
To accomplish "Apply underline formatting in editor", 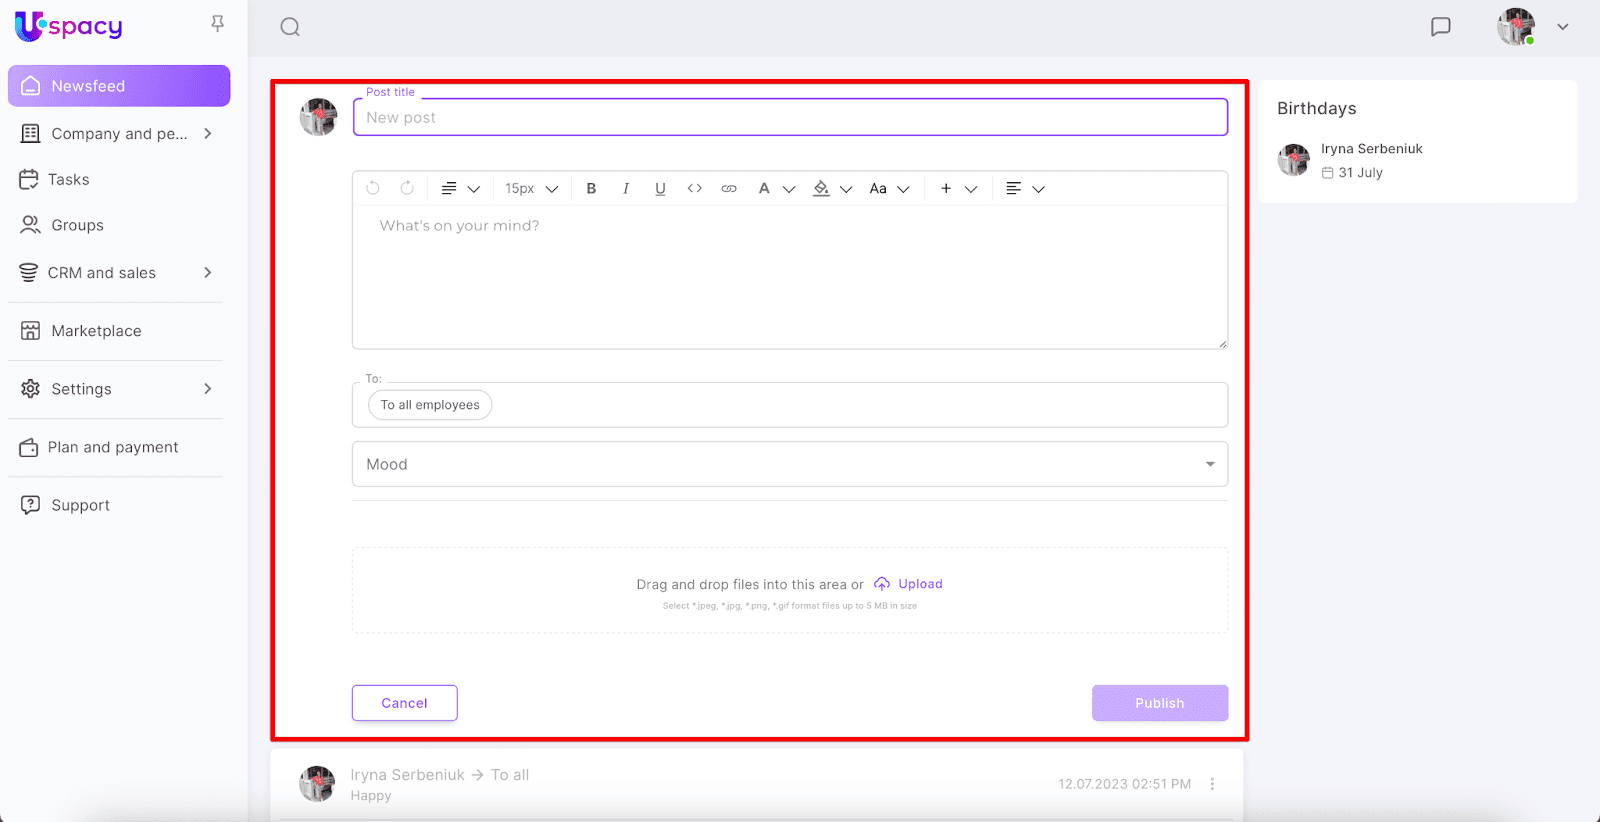I will [660, 188].
